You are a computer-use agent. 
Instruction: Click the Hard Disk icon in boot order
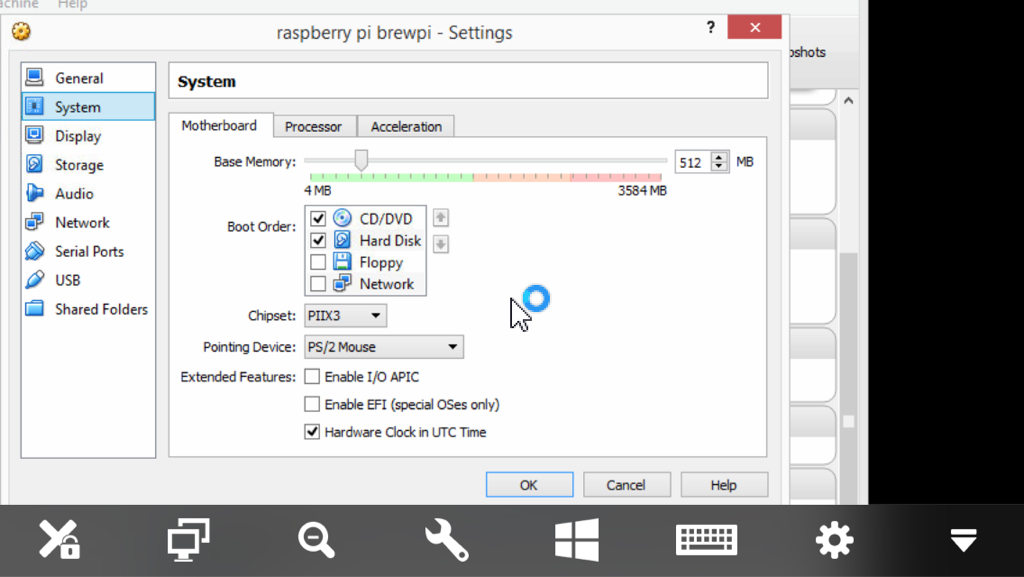pos(342,240)
